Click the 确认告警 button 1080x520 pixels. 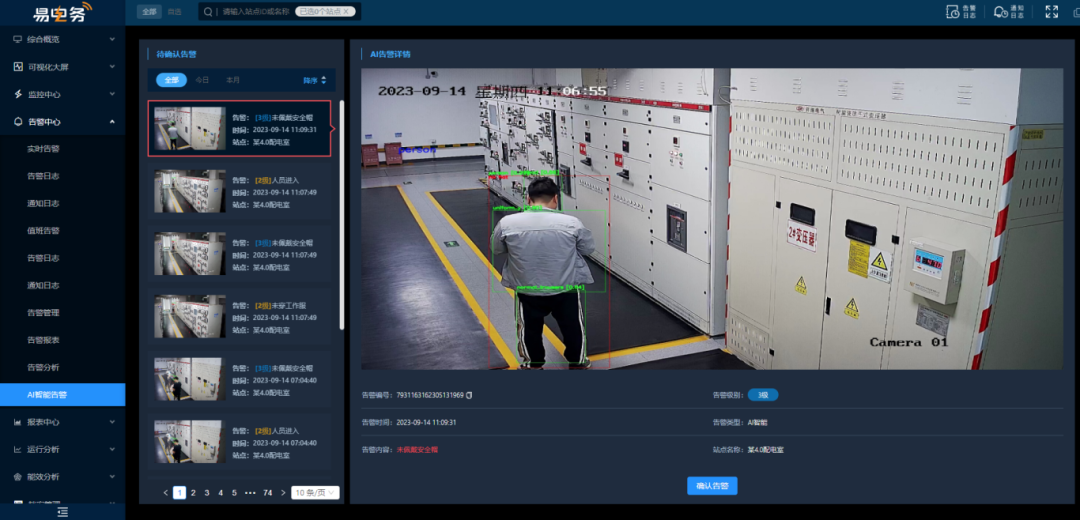pos(712,486)
